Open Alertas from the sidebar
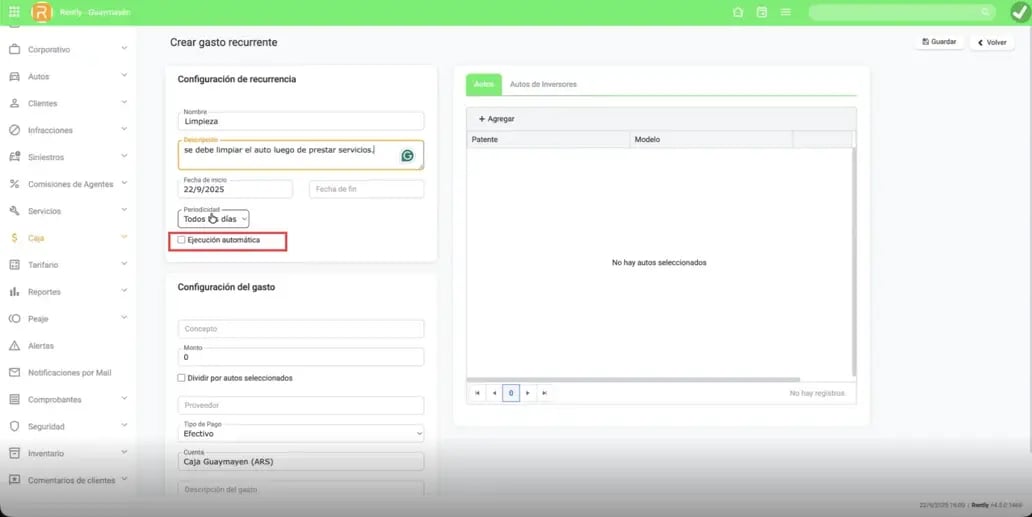The height and width of the screenshot is (517, 1032). coord(42,346)
